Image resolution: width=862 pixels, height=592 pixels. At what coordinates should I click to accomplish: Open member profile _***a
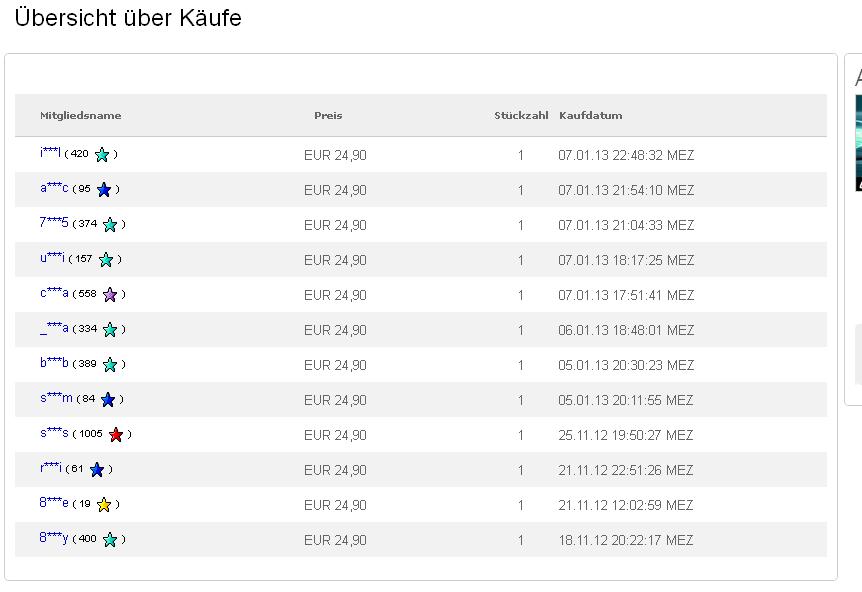[x=54, y=328]
